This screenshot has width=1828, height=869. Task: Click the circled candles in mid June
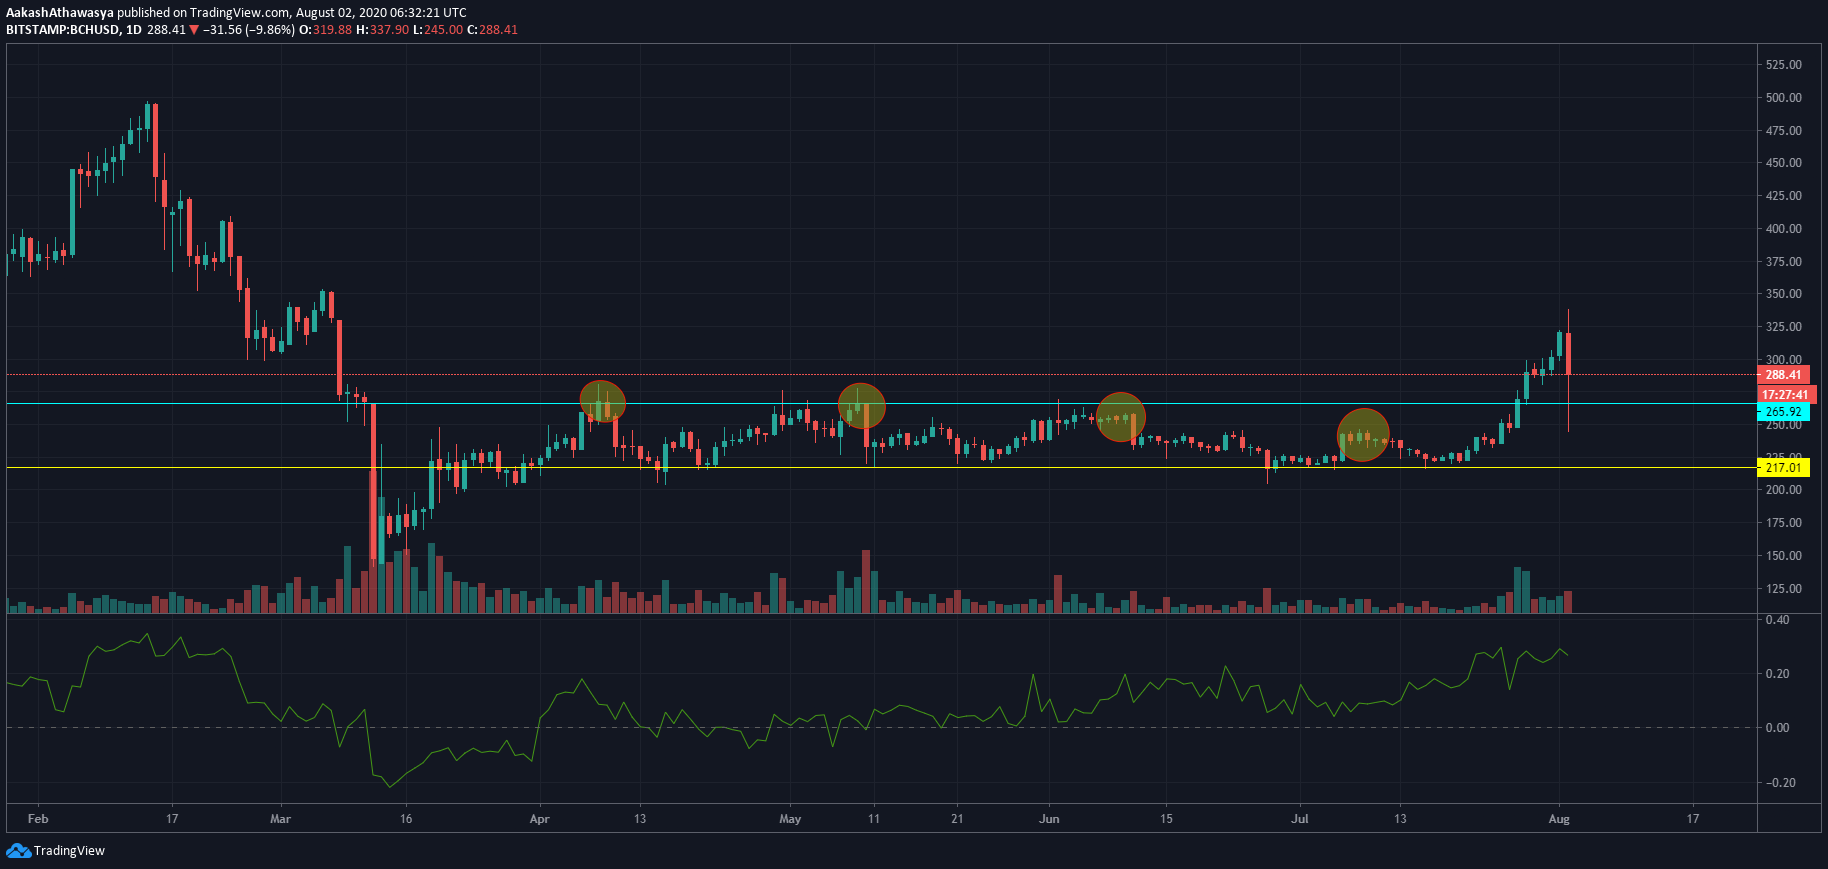1121,417
